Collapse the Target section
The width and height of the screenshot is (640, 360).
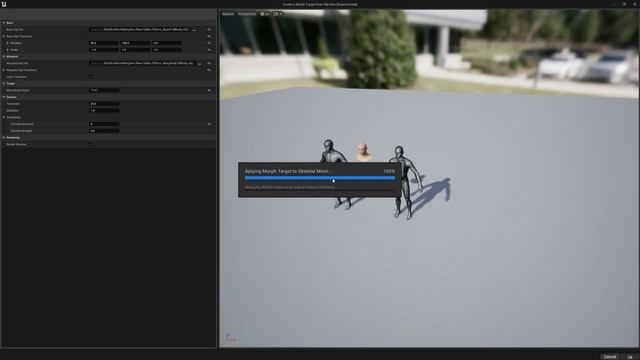(x=4, y=84)
